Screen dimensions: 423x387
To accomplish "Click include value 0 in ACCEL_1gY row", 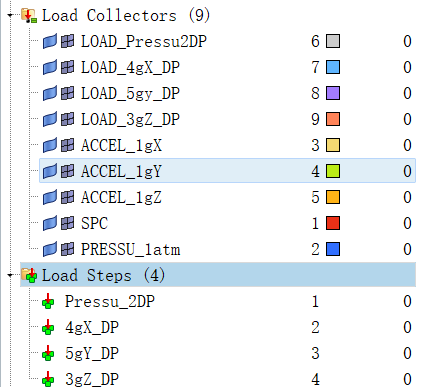I will pyautogui.click(x=407, y=171).
